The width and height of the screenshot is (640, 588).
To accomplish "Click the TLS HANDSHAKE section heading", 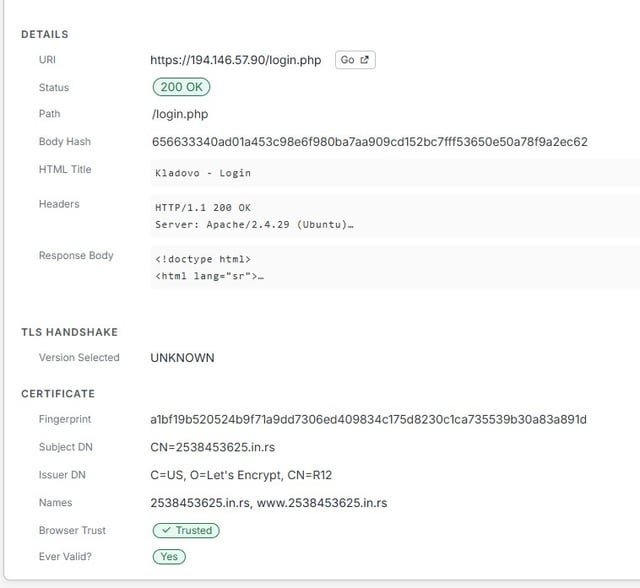I will coord(70,331).
